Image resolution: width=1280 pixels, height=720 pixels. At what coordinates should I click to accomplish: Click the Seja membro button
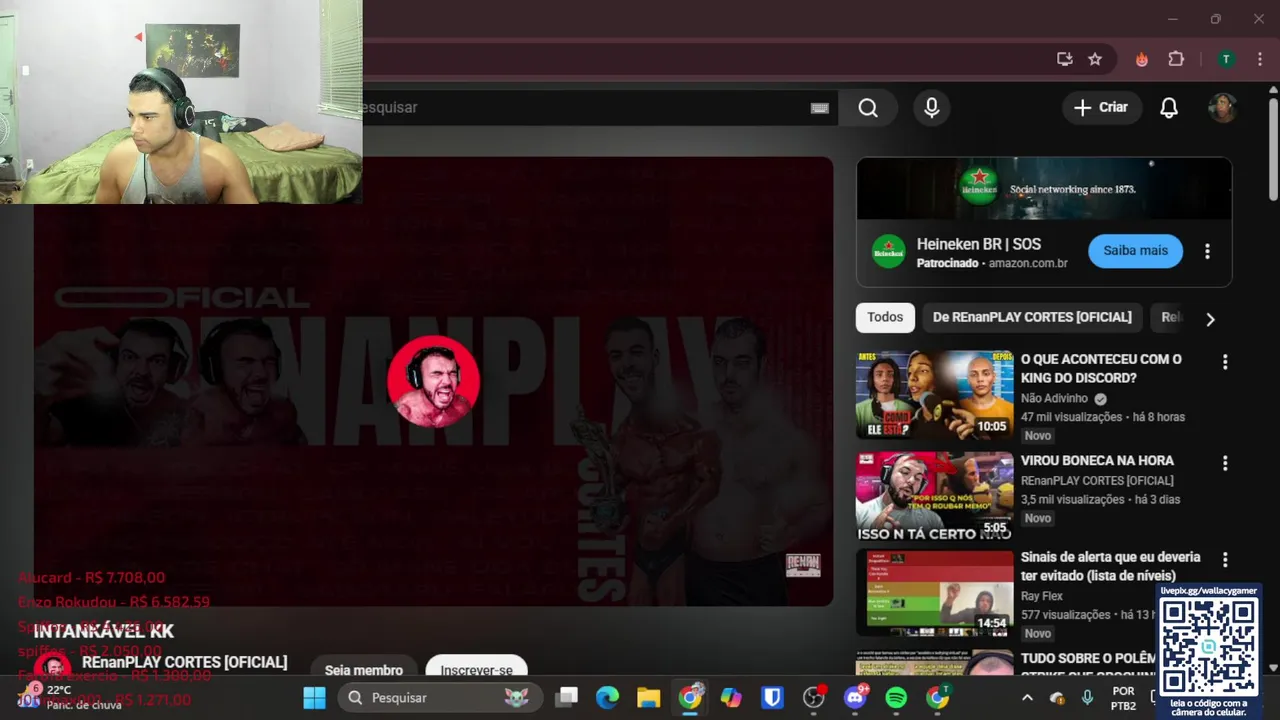[364, 670]
